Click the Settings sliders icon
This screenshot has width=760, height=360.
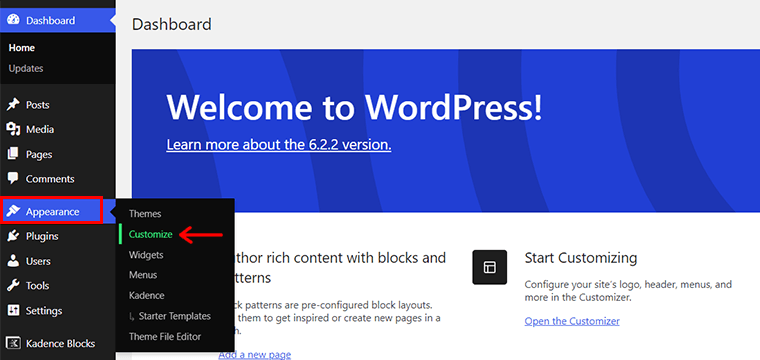coord(14,310)
